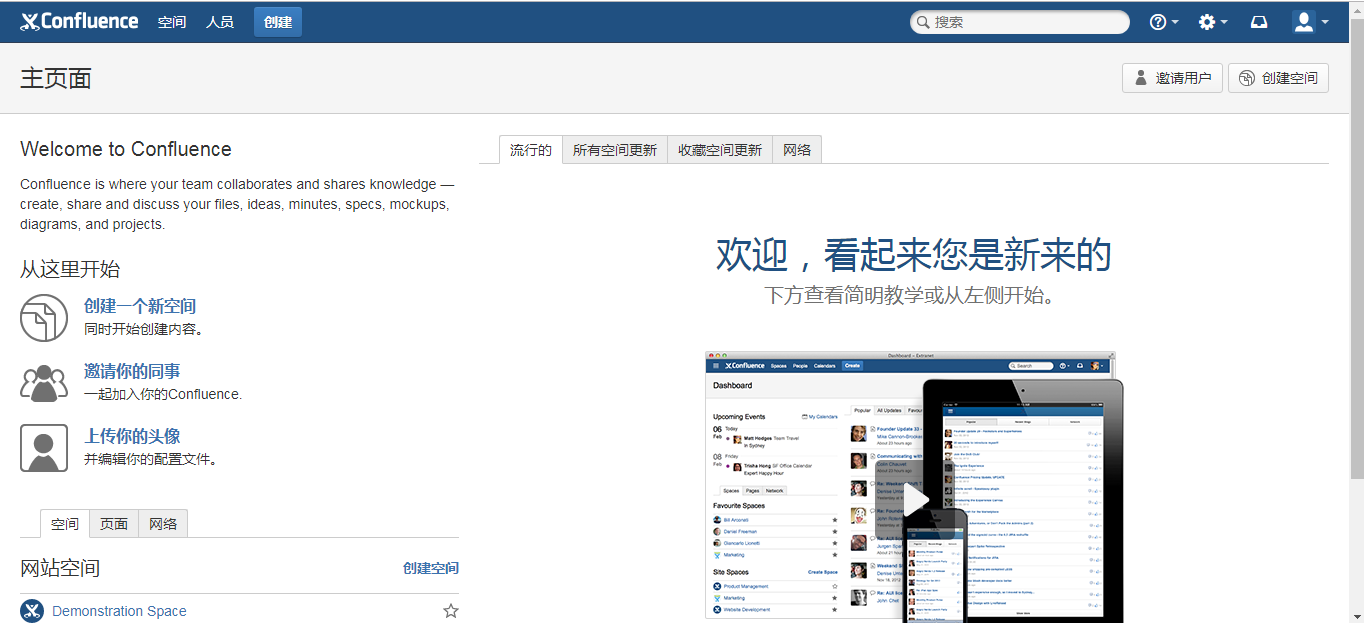Switch to the right-panel 网络 tab

(797, 150)
